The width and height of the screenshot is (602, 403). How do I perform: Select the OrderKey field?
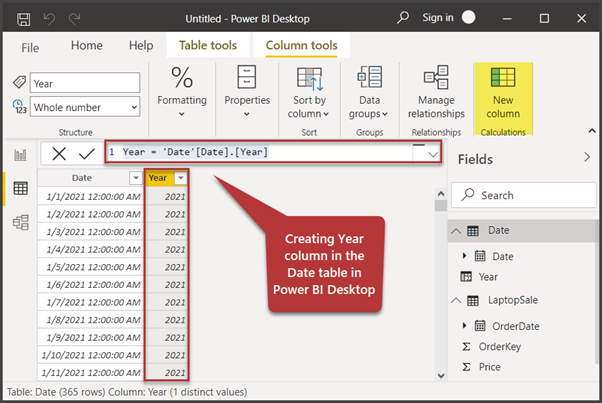(499, 347)
